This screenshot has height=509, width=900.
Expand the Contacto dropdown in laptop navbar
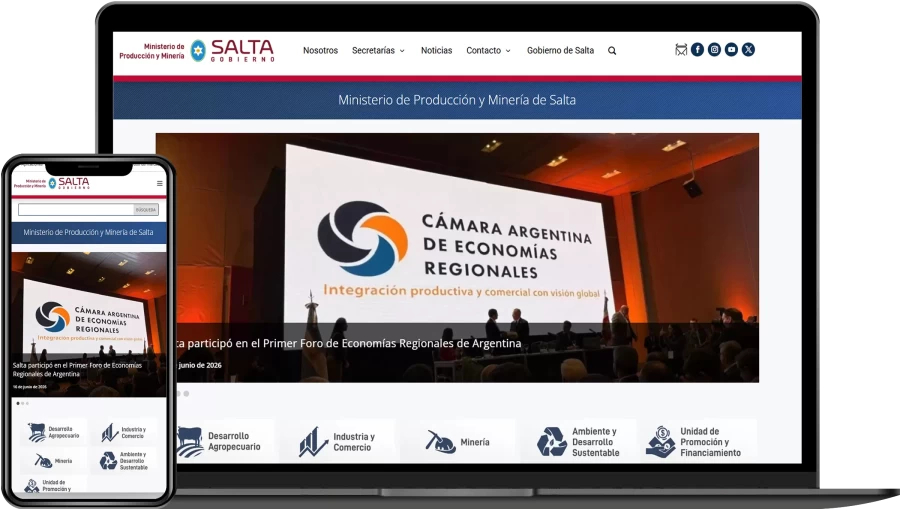[x=488, y=50]
